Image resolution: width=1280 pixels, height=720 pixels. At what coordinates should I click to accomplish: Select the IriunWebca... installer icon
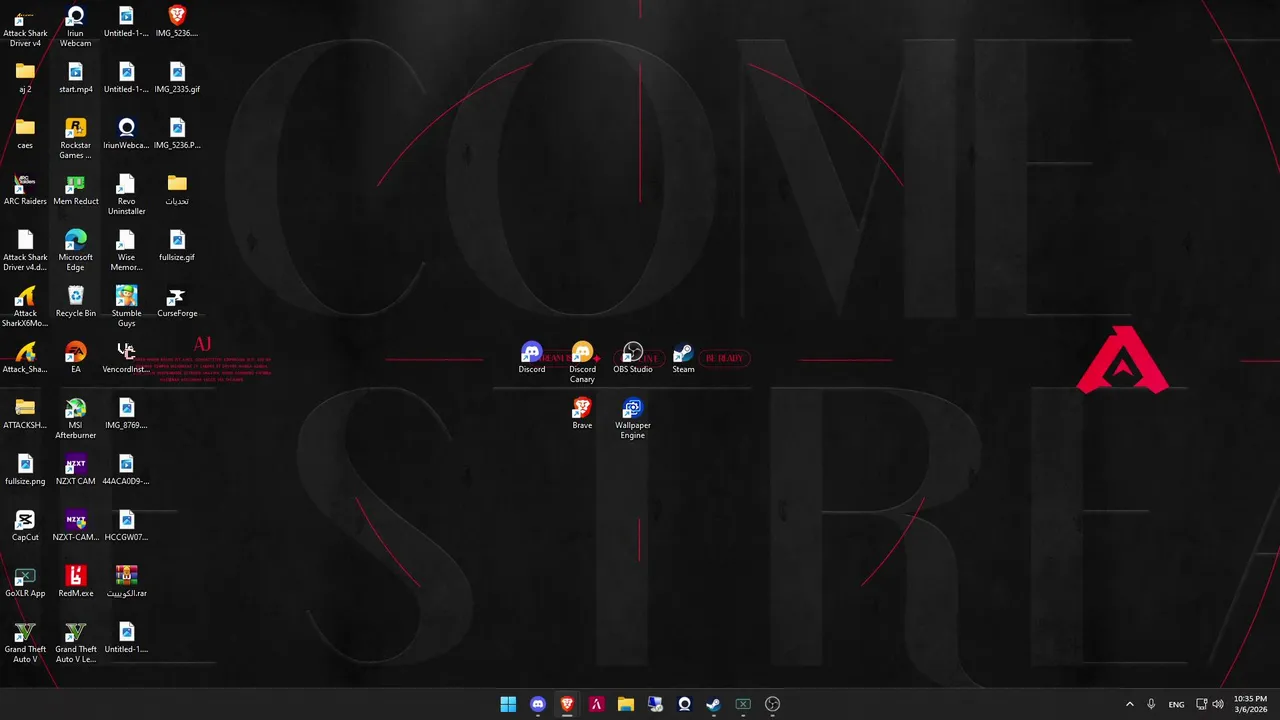(126, 134)
